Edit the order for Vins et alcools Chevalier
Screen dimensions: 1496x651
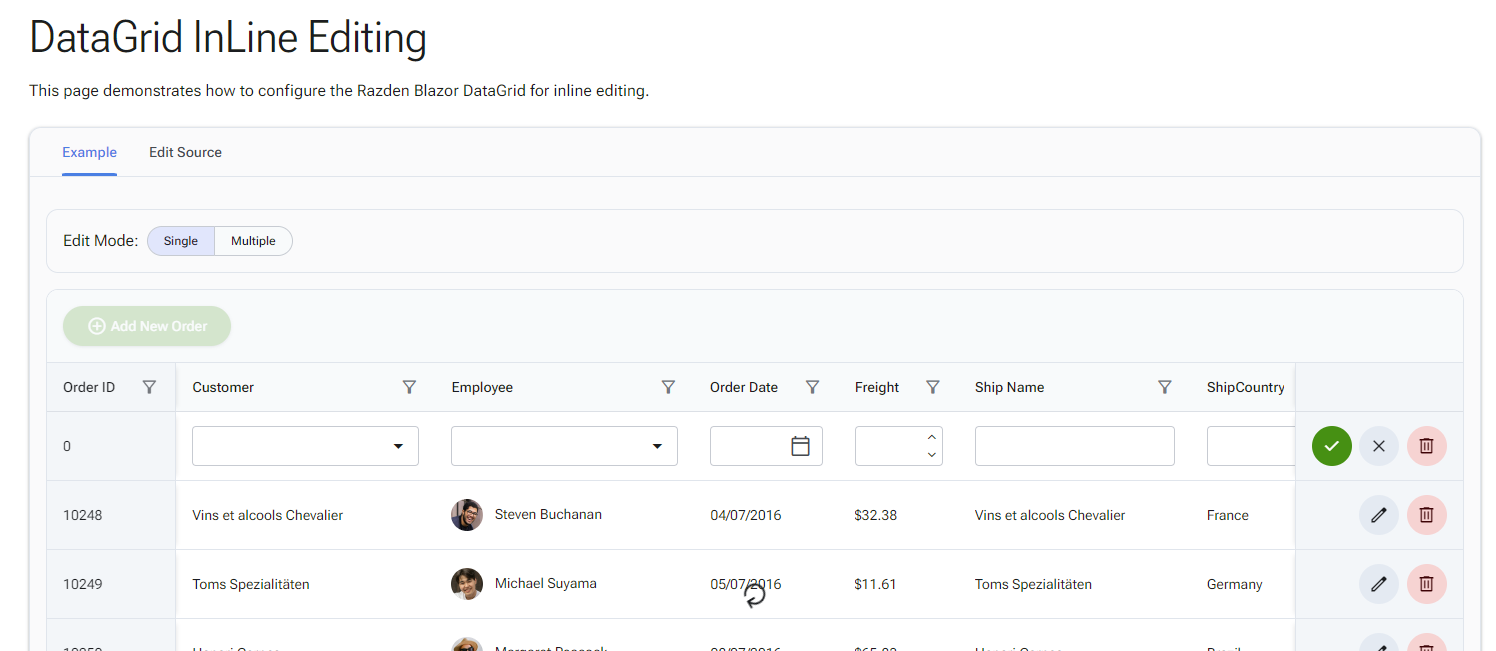(1378, 515)
